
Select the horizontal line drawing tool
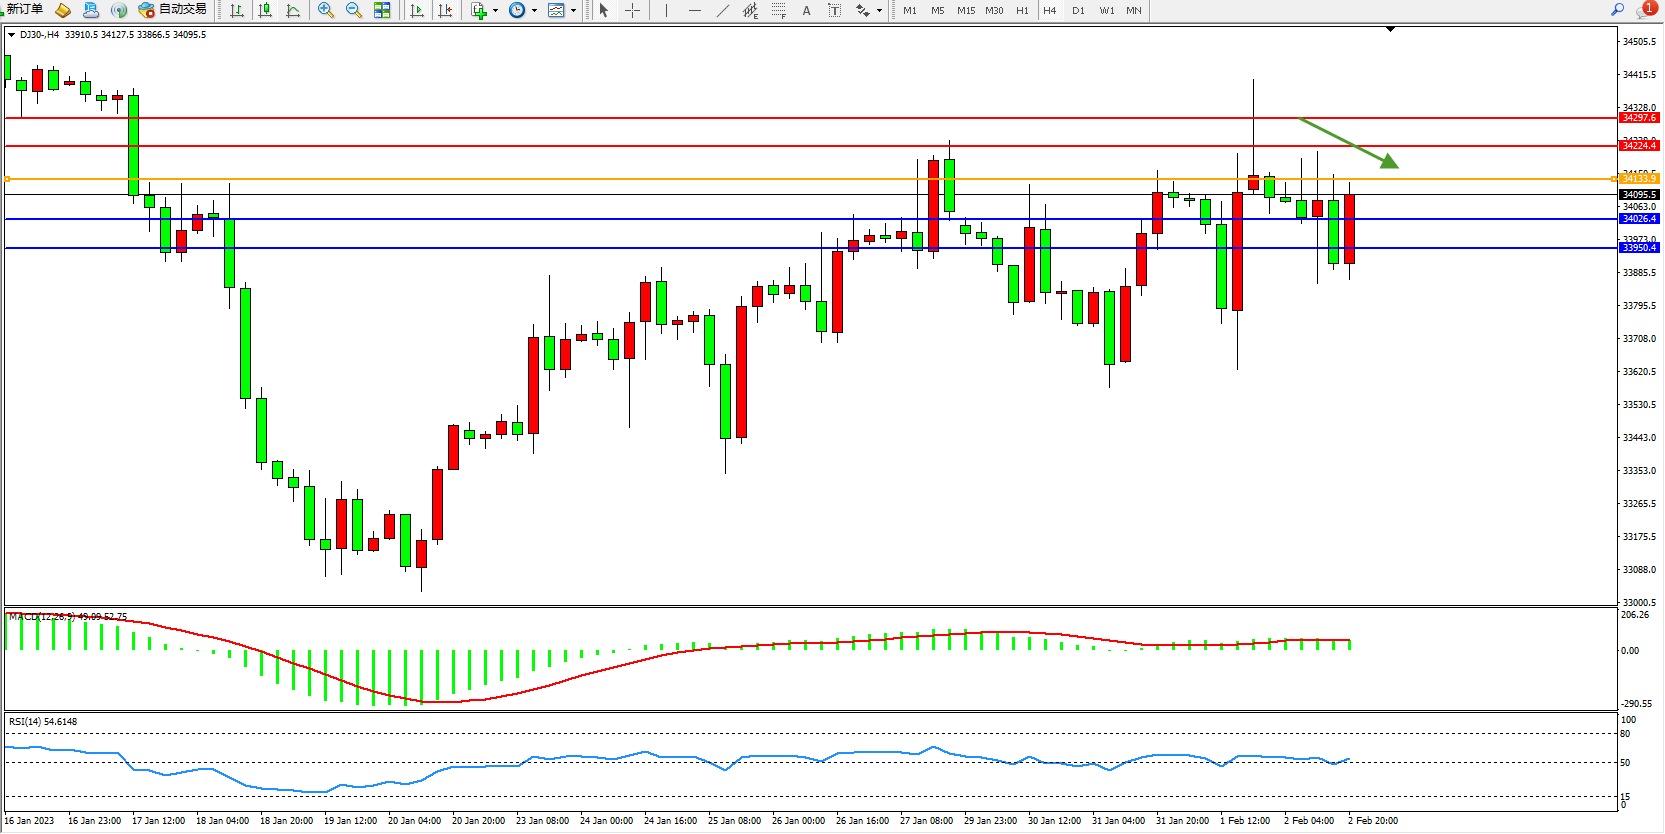click(694, 10)
